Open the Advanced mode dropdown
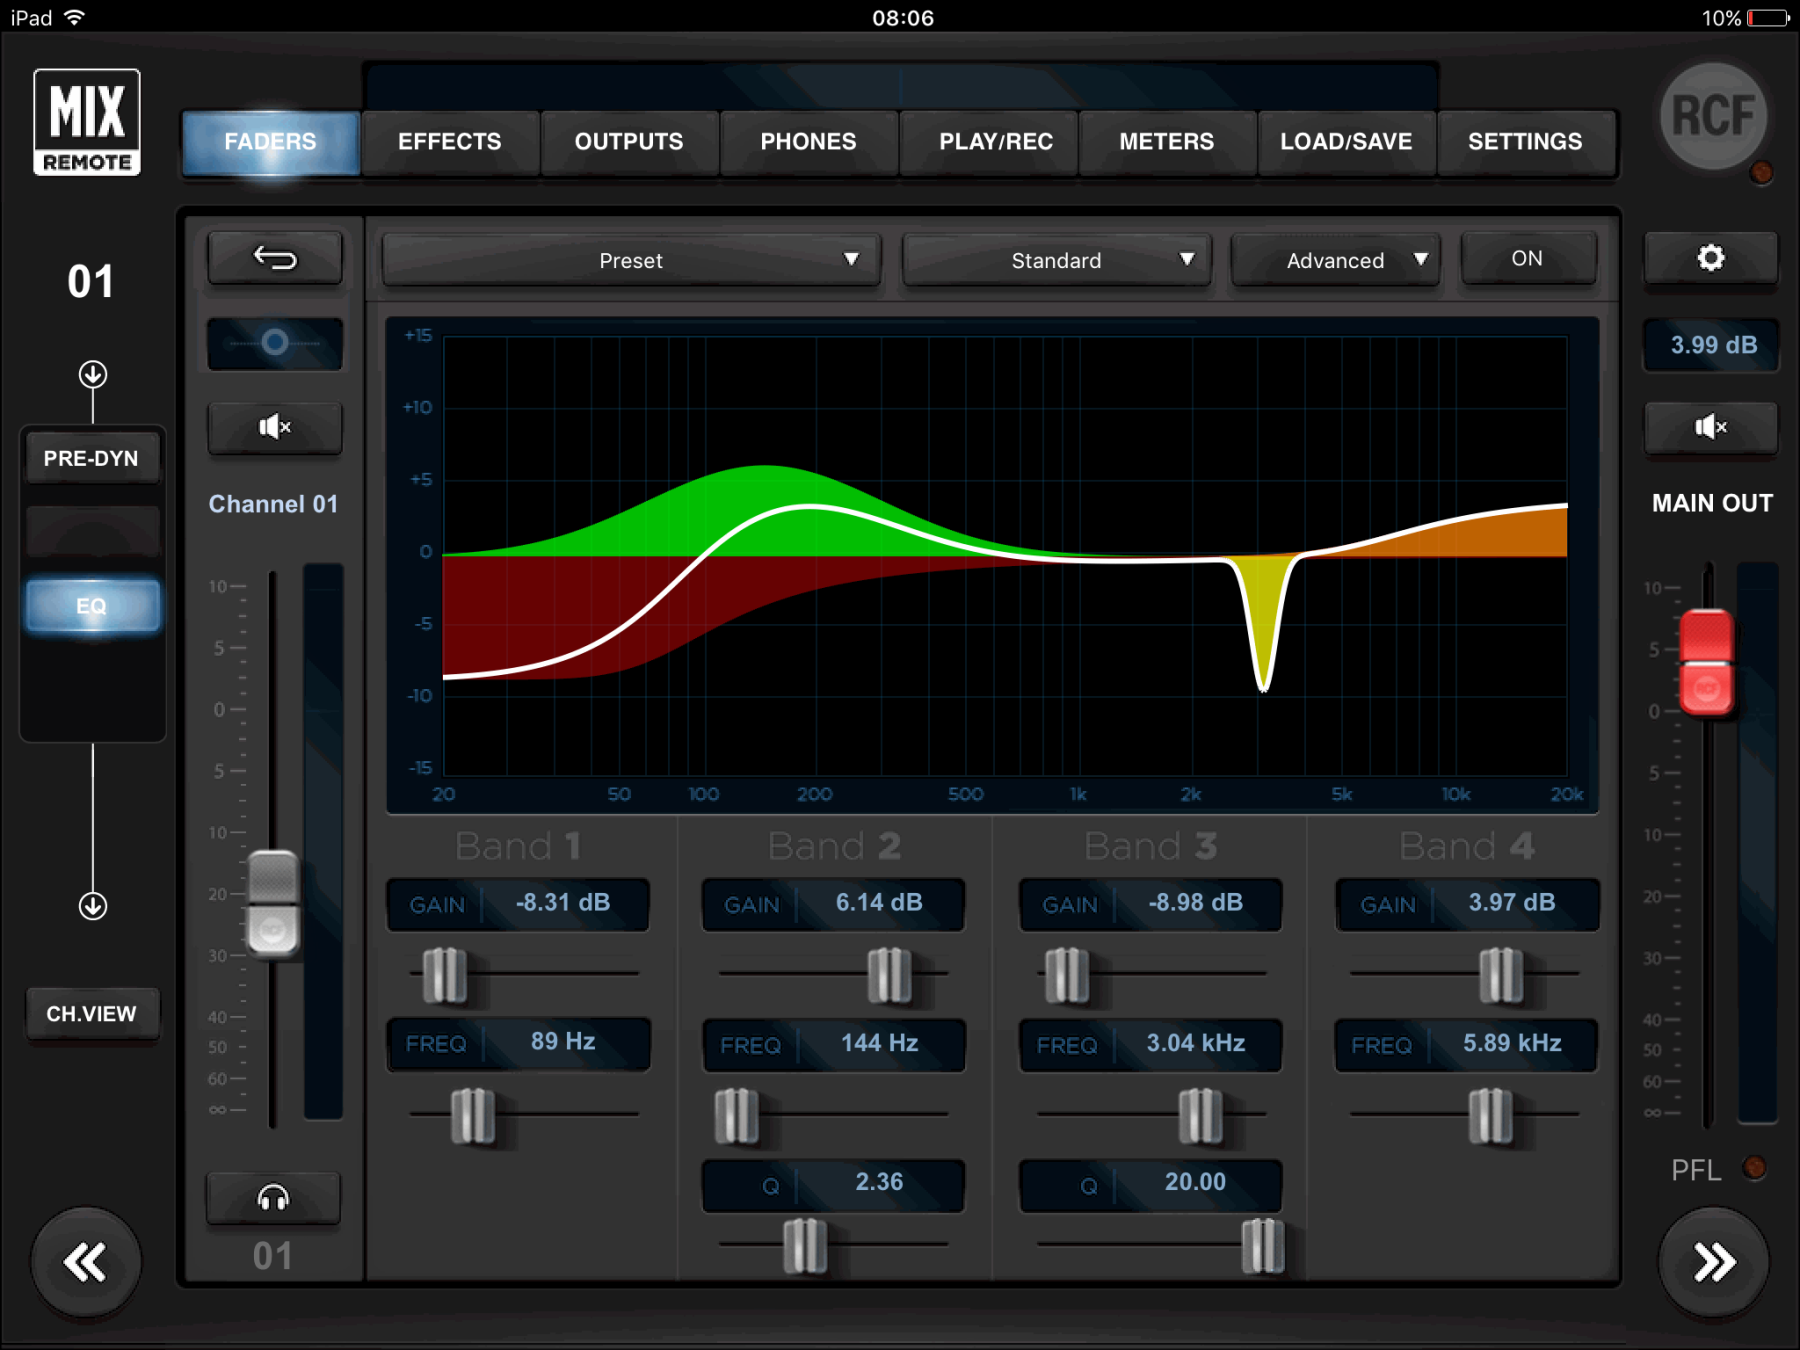Screen dimensions: 1800x1350 tap(1335, 261)
